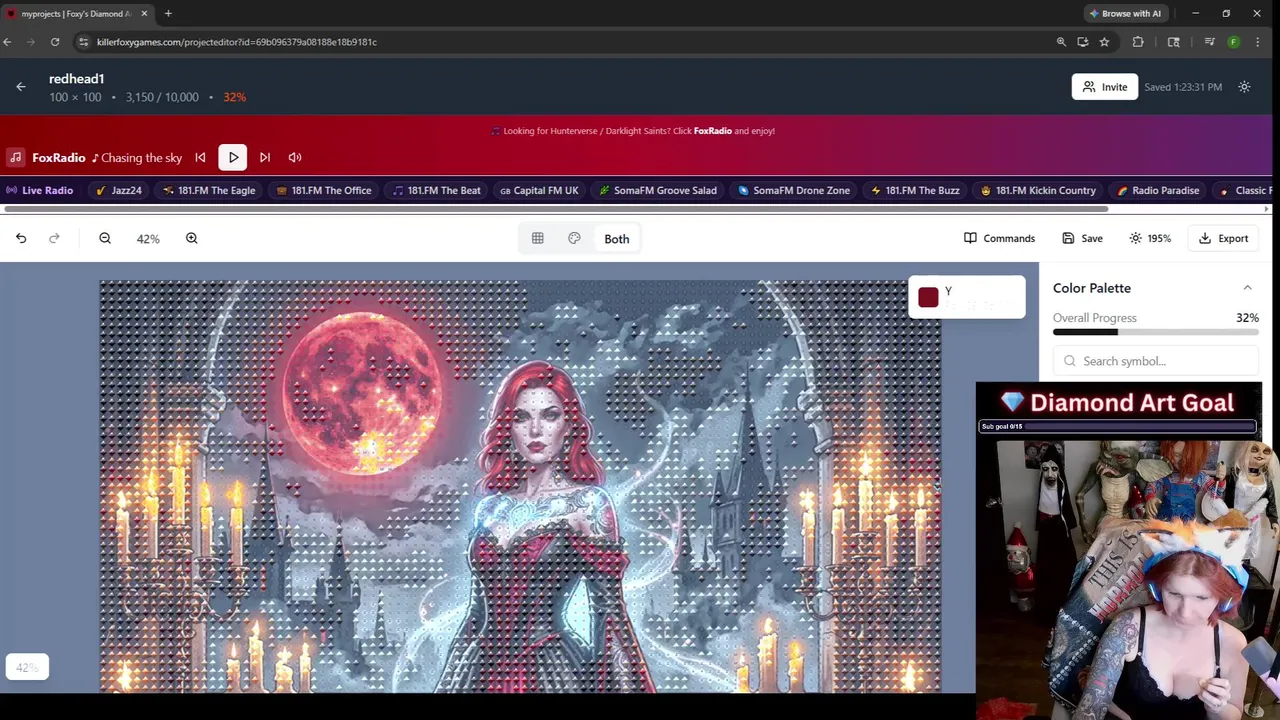The image size is (1280, 720).
Task: Click the 32% progress text in header
Action: click(235, 97)
